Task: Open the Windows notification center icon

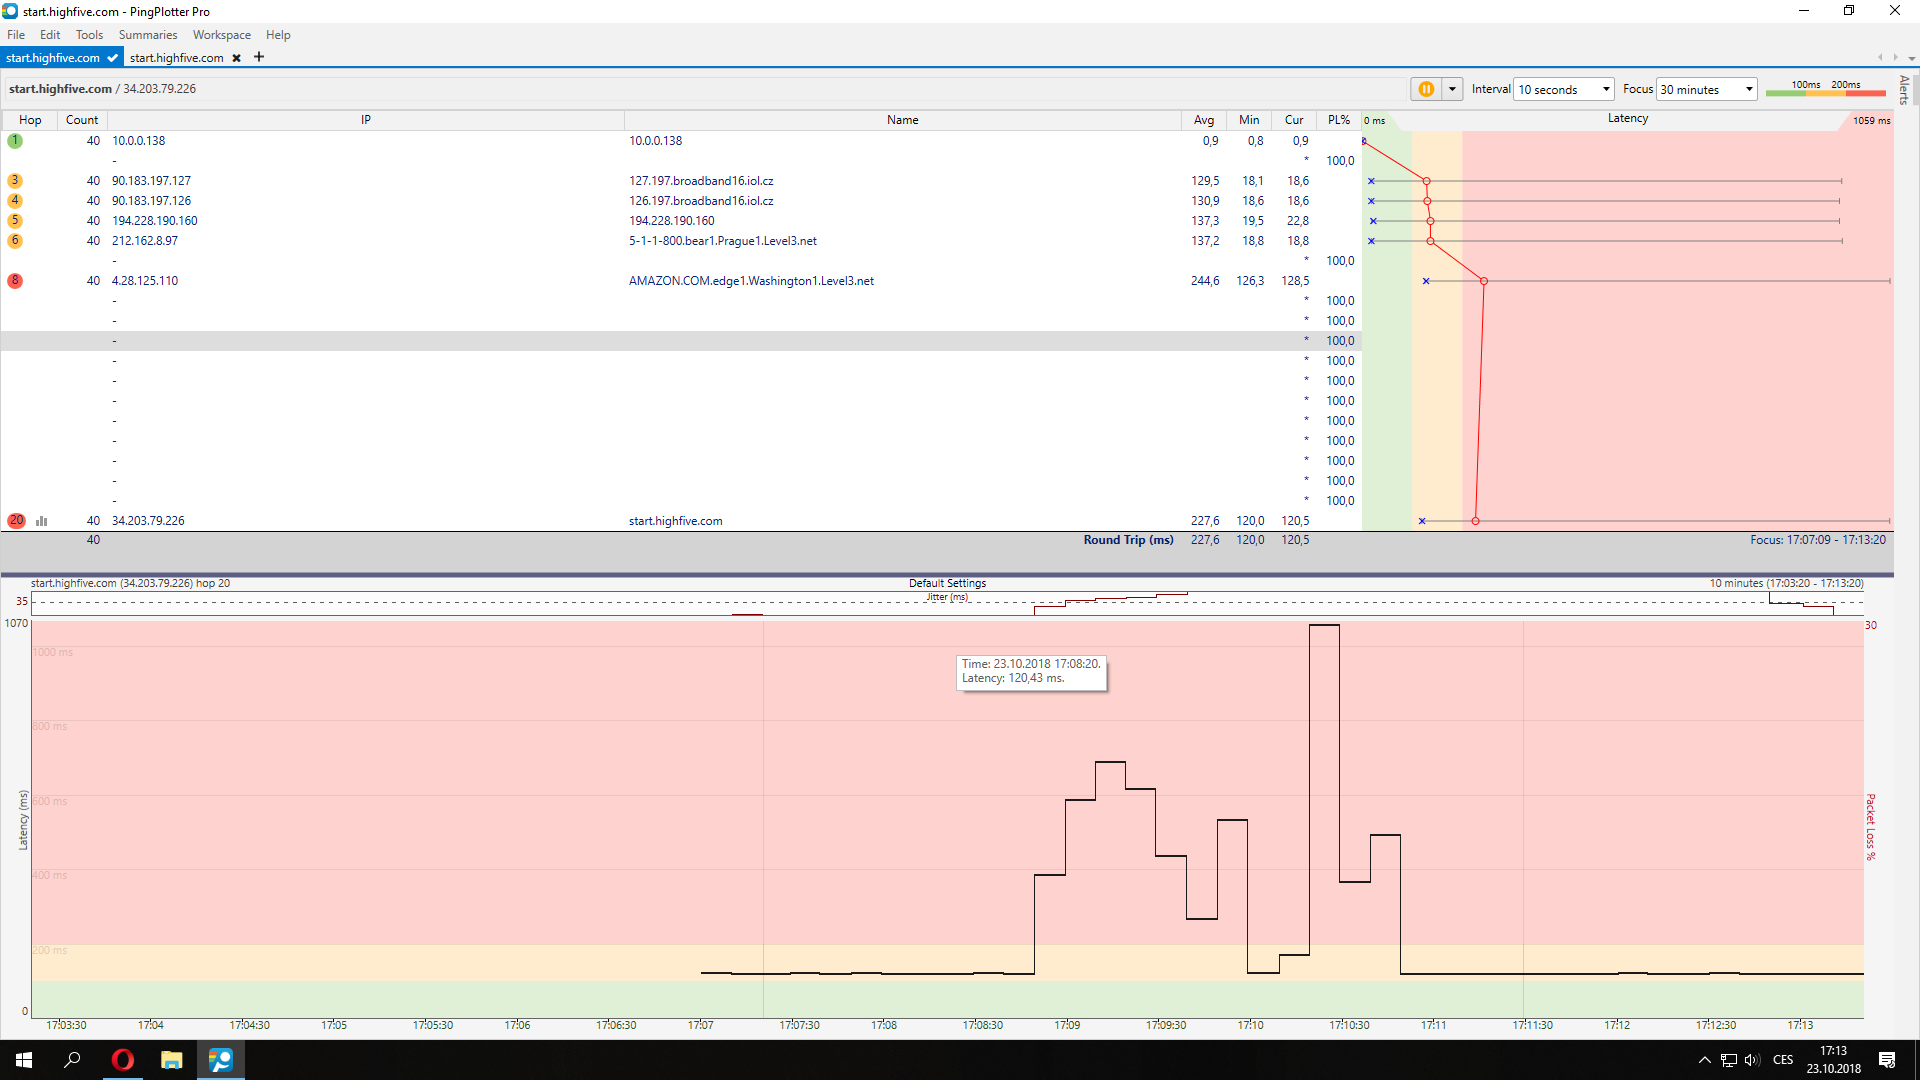Action: 1887,1060
